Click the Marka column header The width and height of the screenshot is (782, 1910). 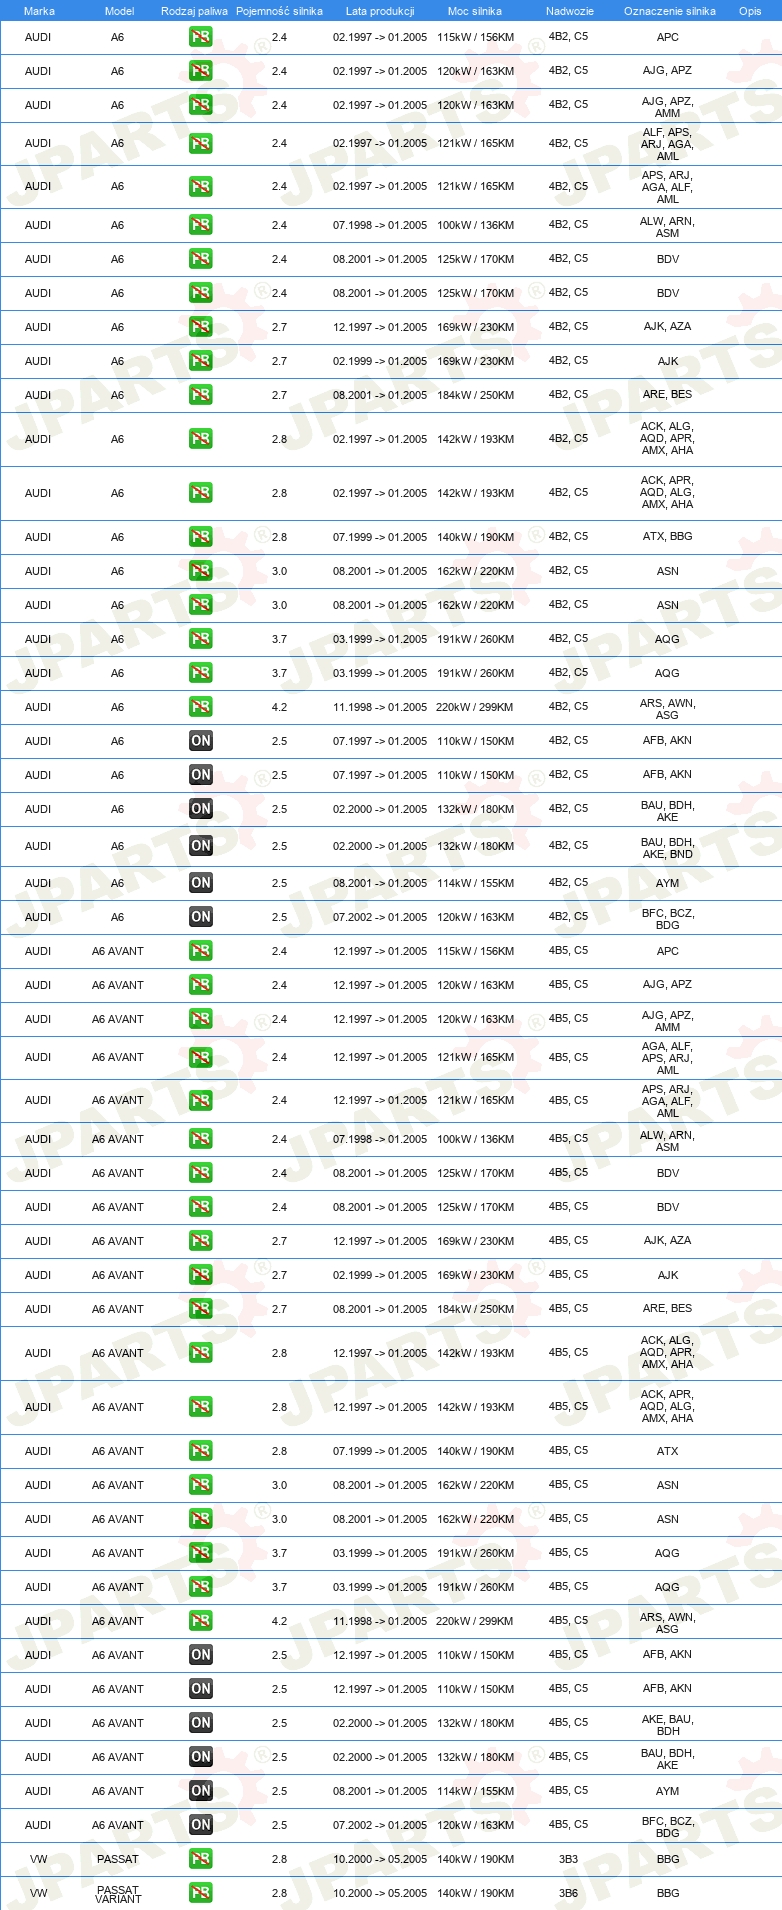pos(39,11)
